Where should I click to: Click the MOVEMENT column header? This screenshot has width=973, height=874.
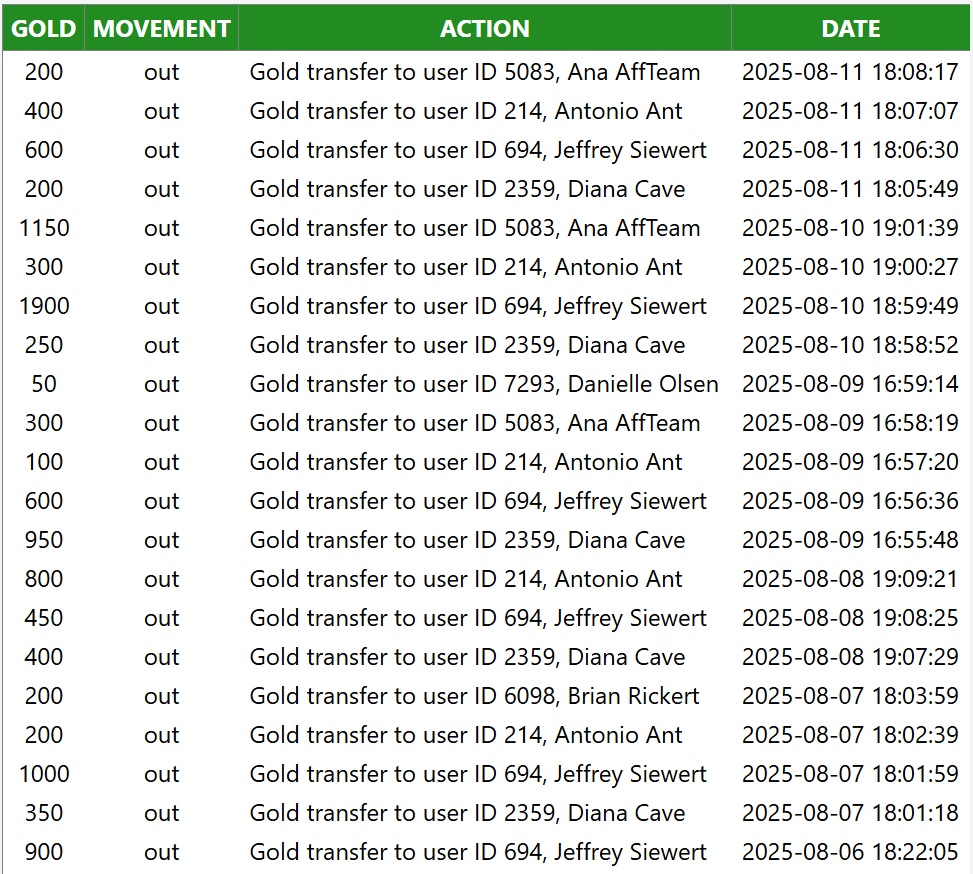tap(161, 29)
